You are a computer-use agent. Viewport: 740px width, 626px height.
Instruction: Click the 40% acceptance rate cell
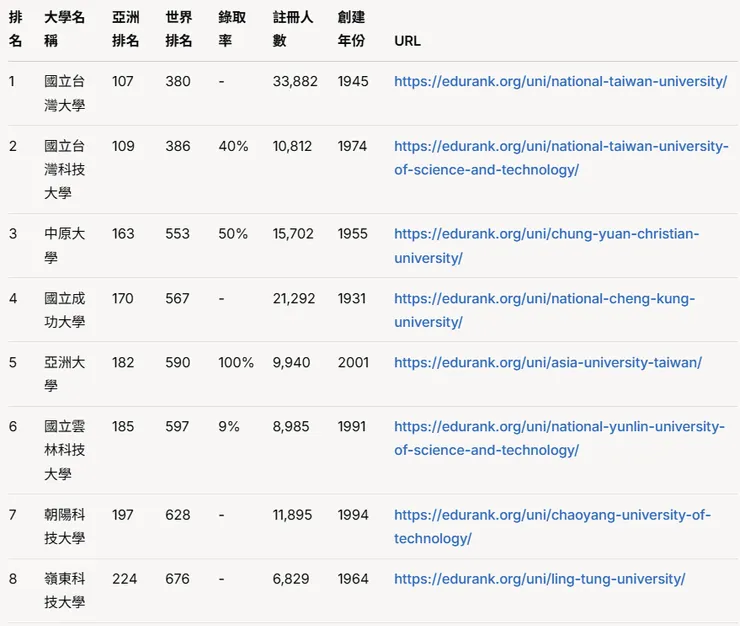pos(233,146)
